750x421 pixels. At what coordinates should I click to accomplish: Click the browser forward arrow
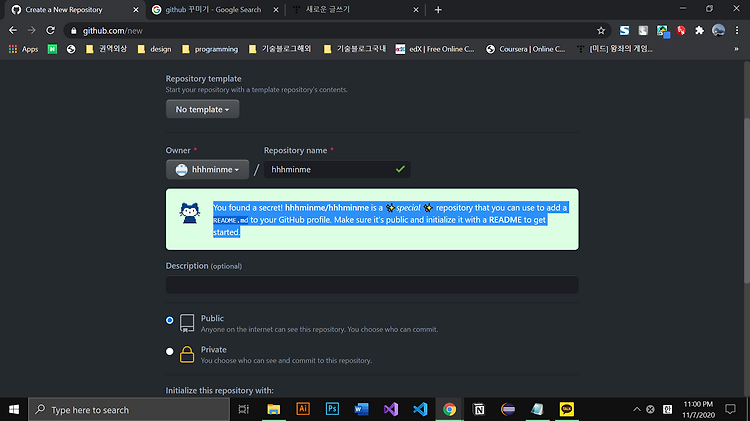click(x=32, y=30)
